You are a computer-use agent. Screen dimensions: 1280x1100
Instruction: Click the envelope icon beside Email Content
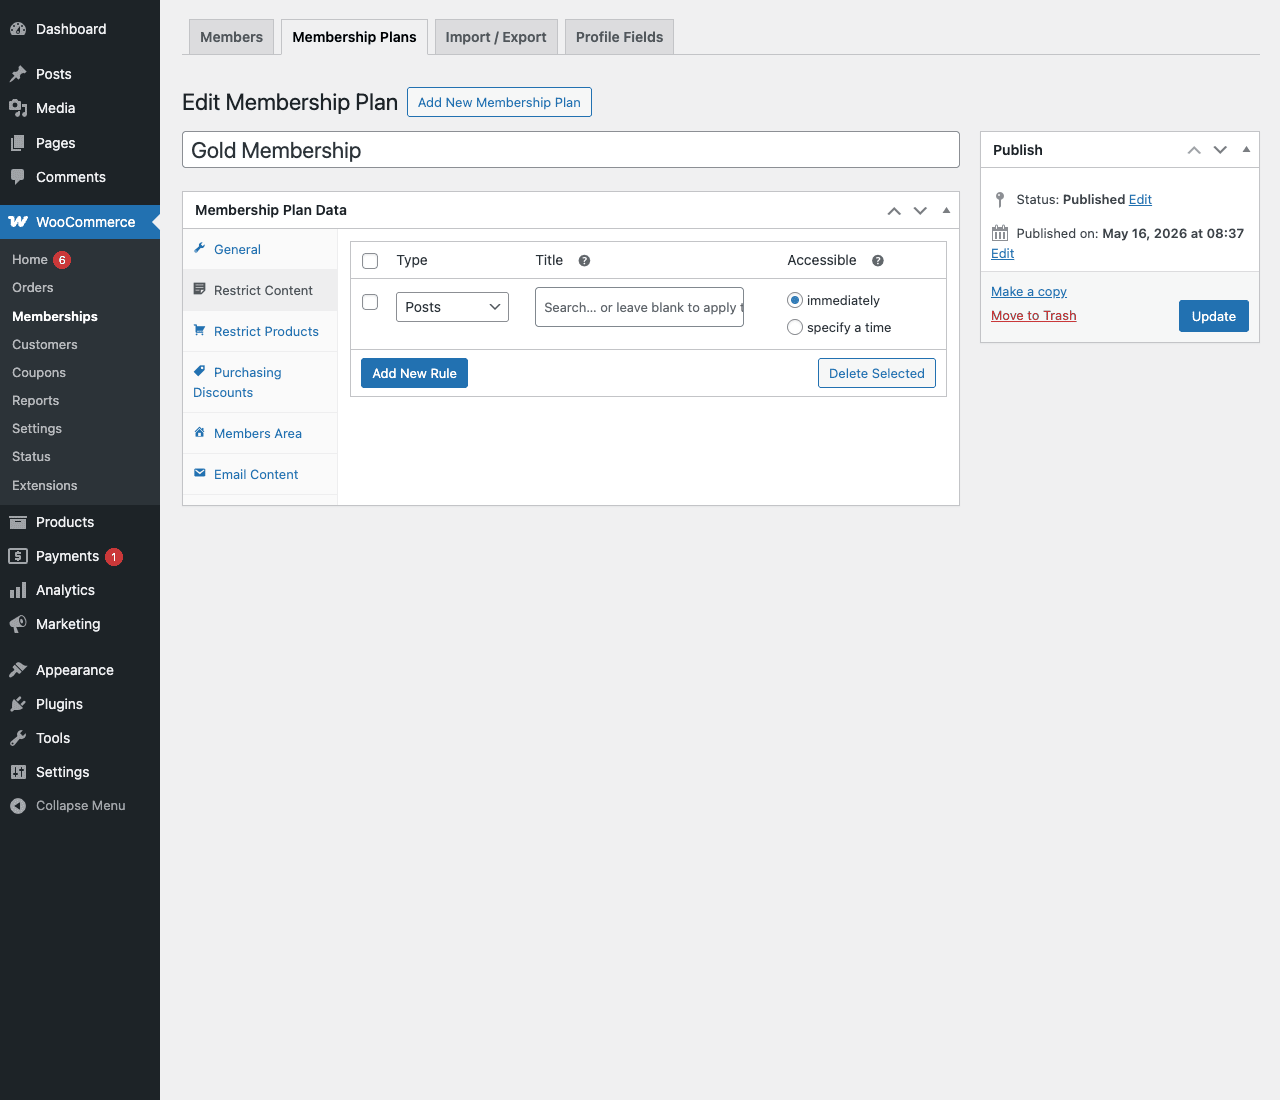pos(200,473)
